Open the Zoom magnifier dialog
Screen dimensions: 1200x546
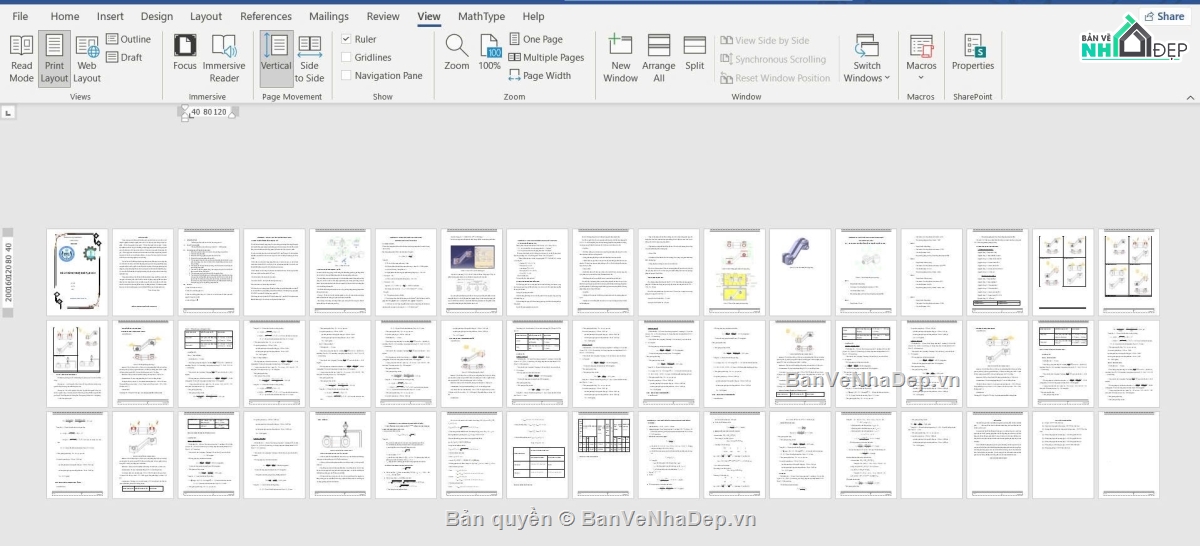click(457, 52)
